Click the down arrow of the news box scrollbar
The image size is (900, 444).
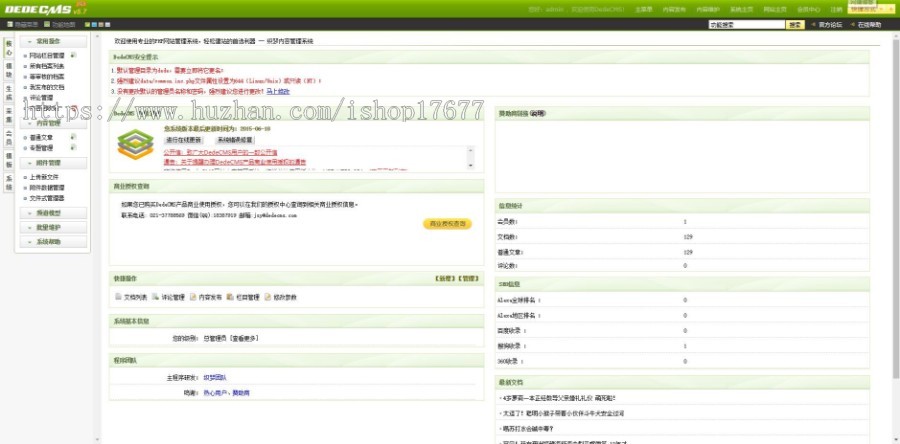click(471, 165)
